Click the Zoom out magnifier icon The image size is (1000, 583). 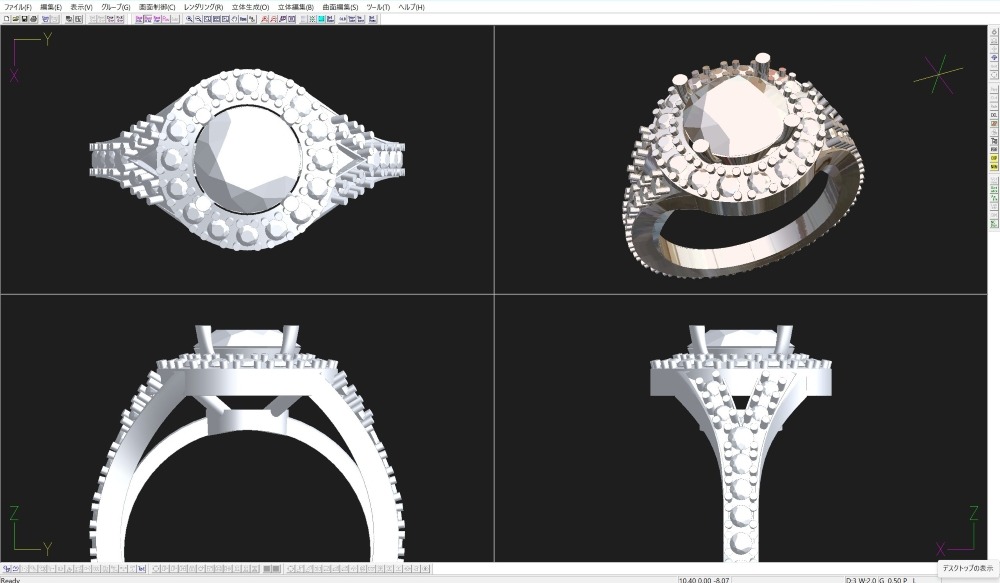(x=198, y=18)
